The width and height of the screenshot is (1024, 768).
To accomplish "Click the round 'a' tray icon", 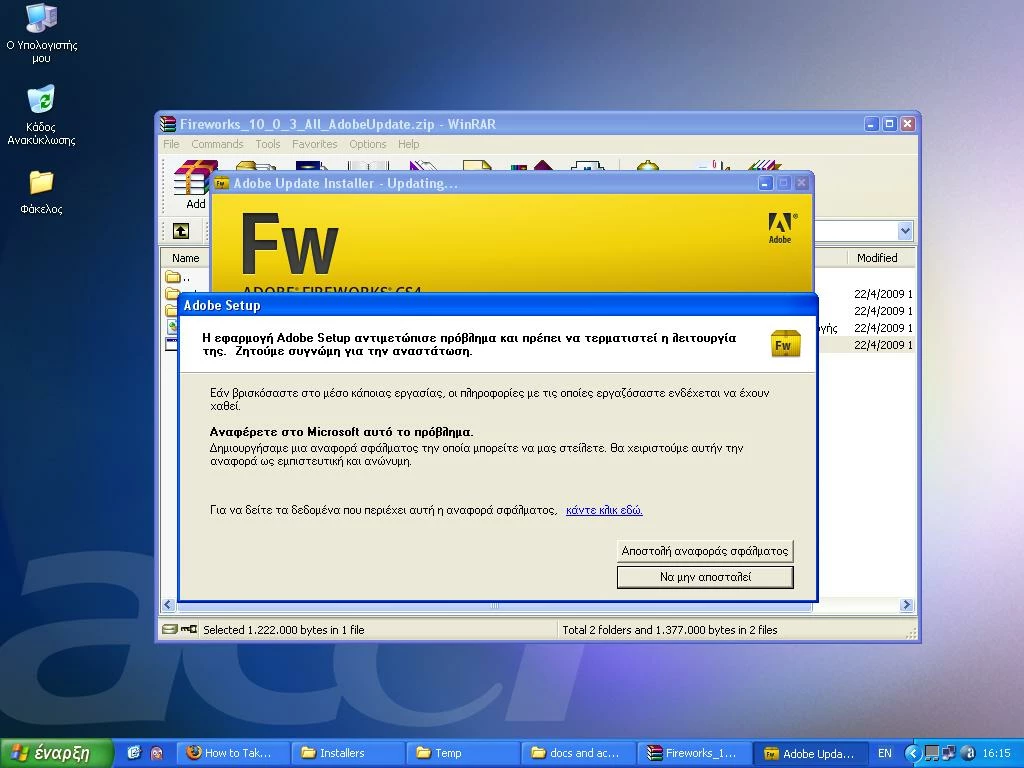I will point(968,753).
